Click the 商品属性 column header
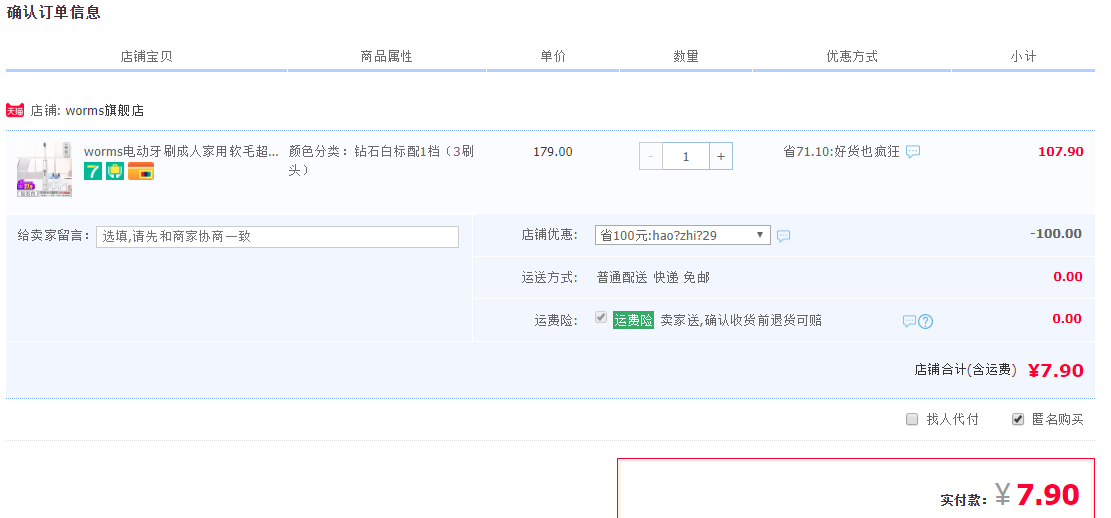Image resolution: width=1111 pixels, height=518 pixels. point(386,57)
